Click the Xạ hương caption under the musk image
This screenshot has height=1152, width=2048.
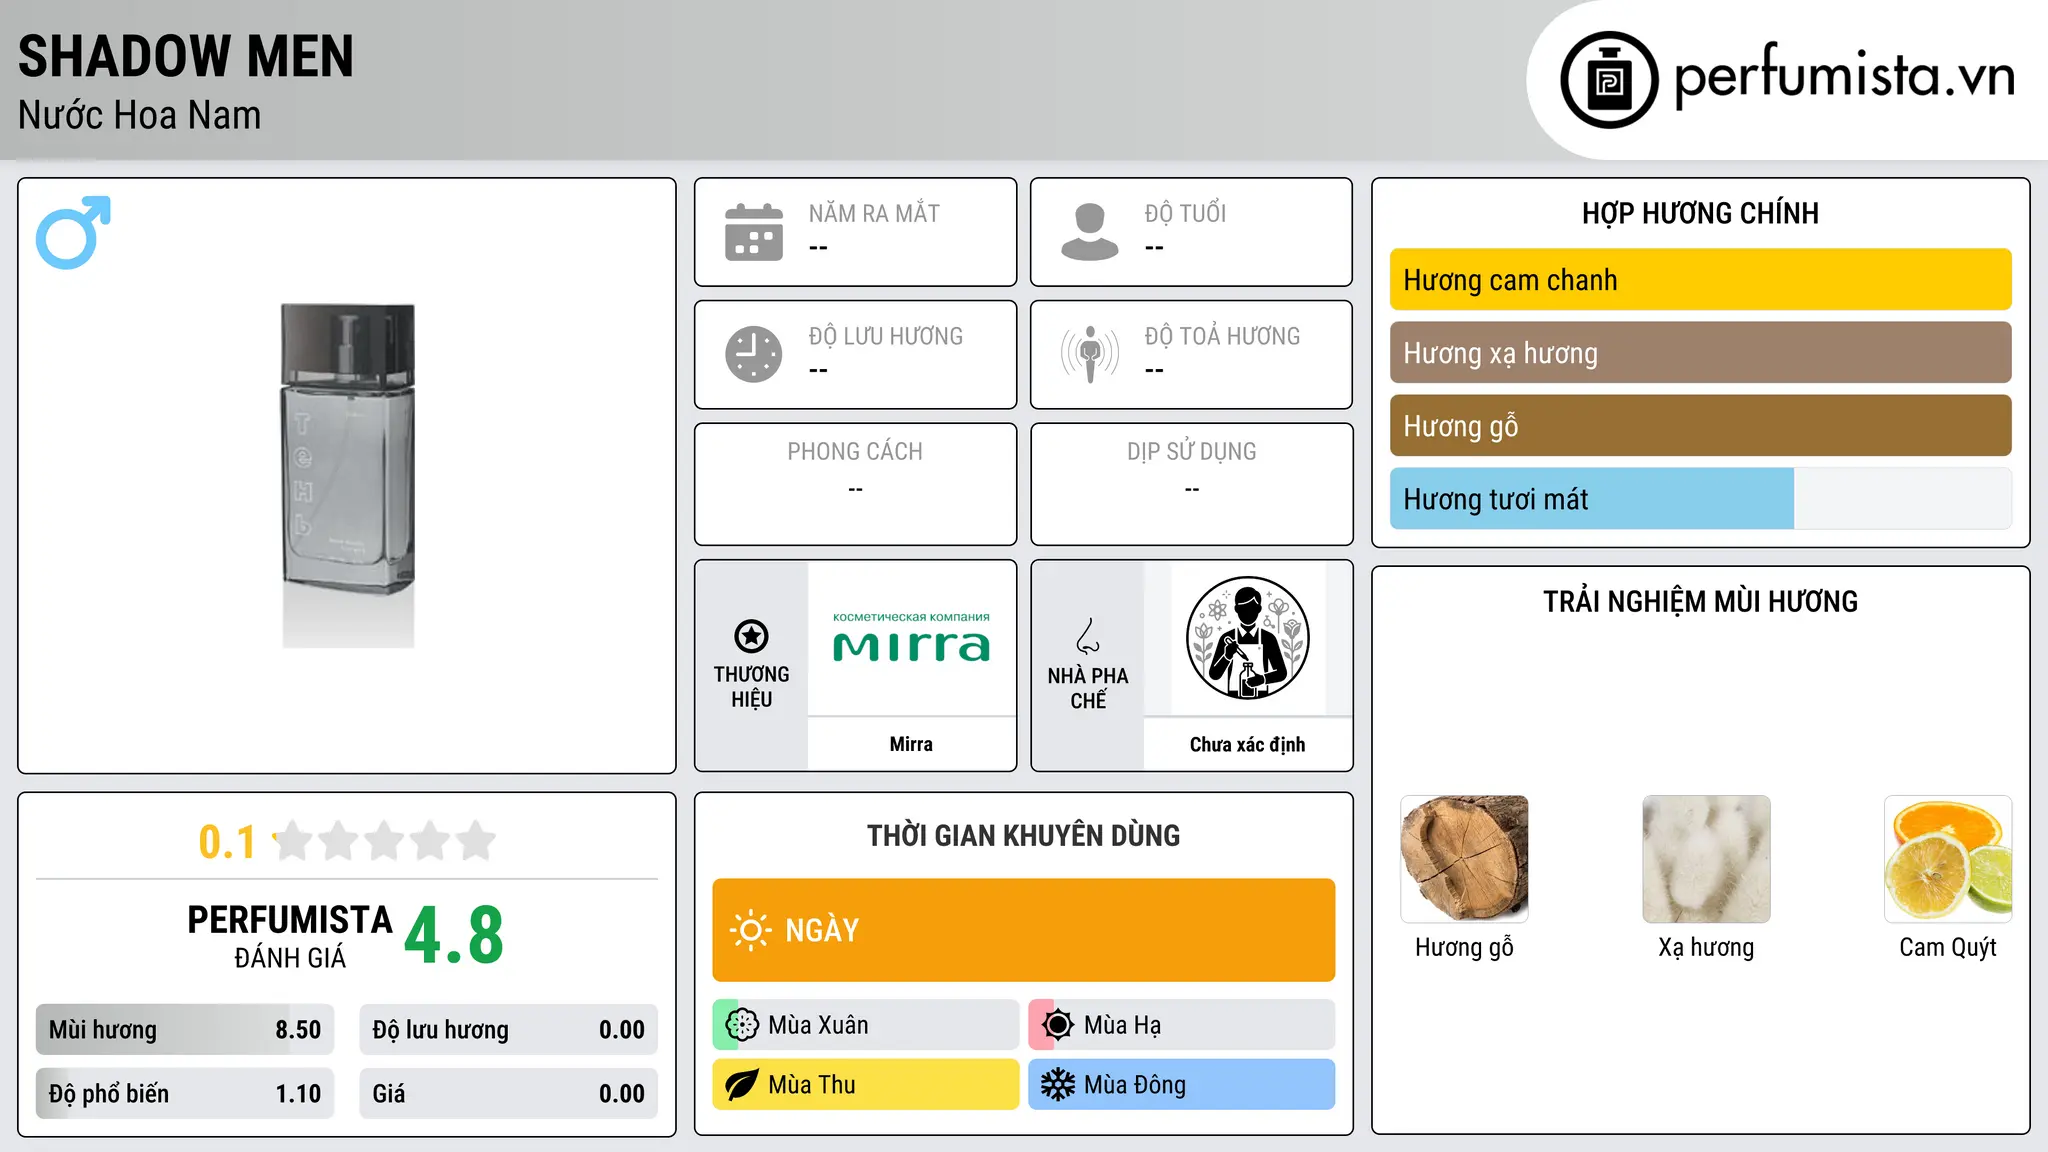1706,948
